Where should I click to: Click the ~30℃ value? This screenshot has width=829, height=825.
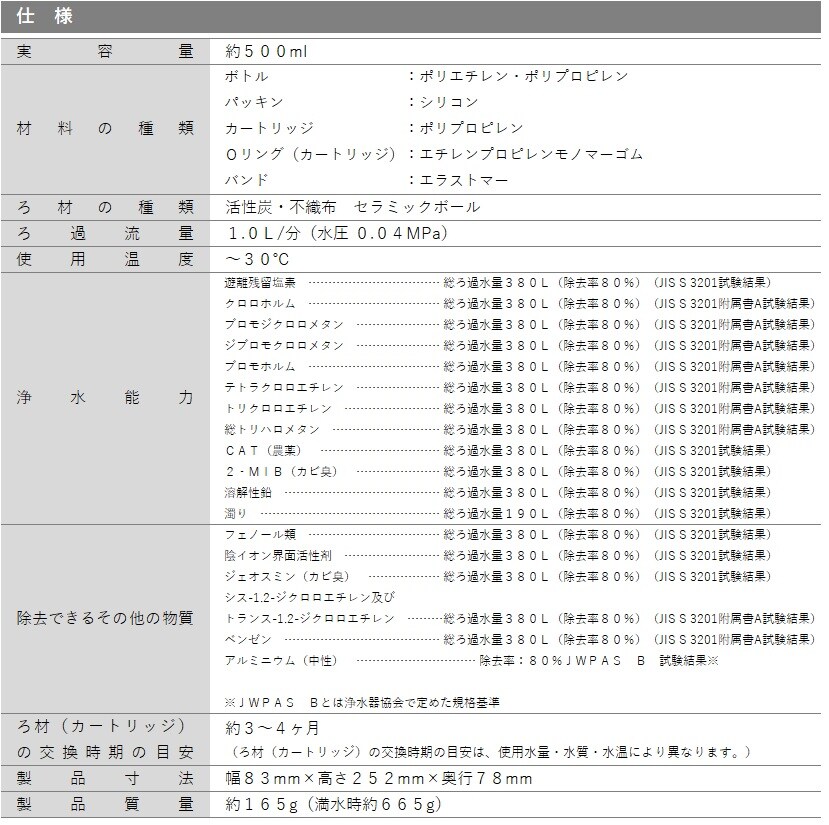(x=257, y=259)
